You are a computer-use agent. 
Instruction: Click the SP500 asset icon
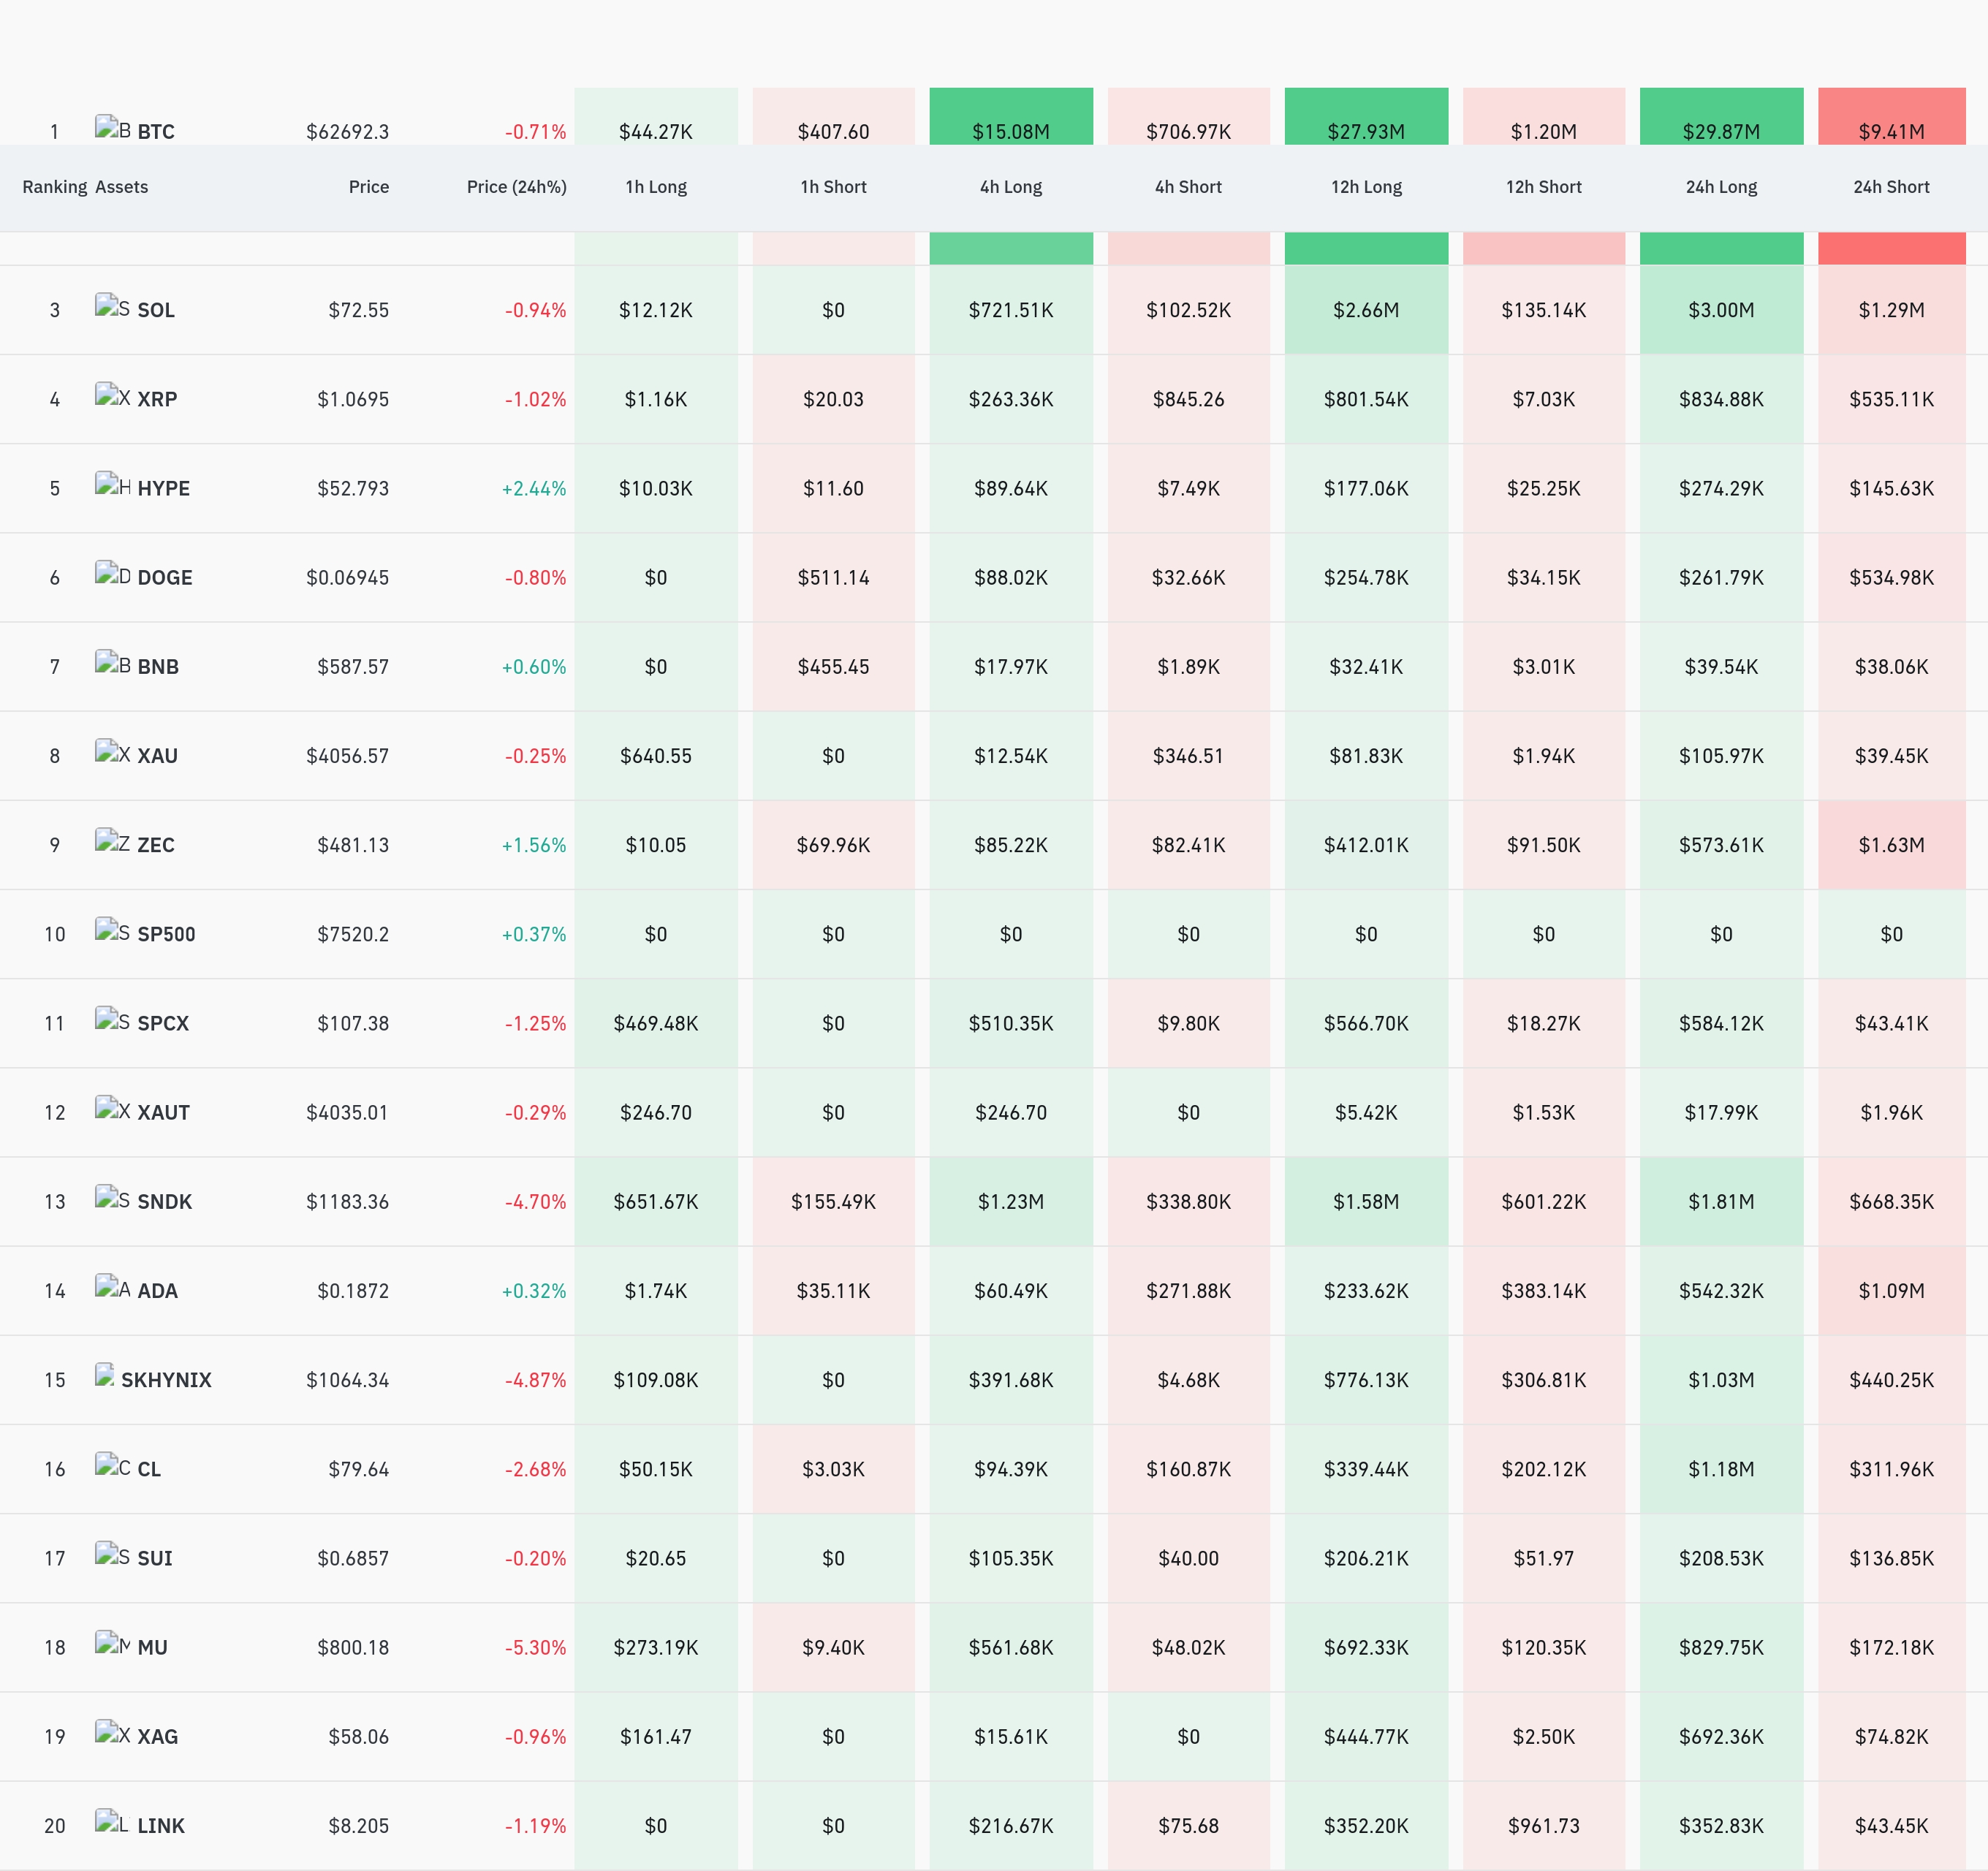(x=112, y=930)
